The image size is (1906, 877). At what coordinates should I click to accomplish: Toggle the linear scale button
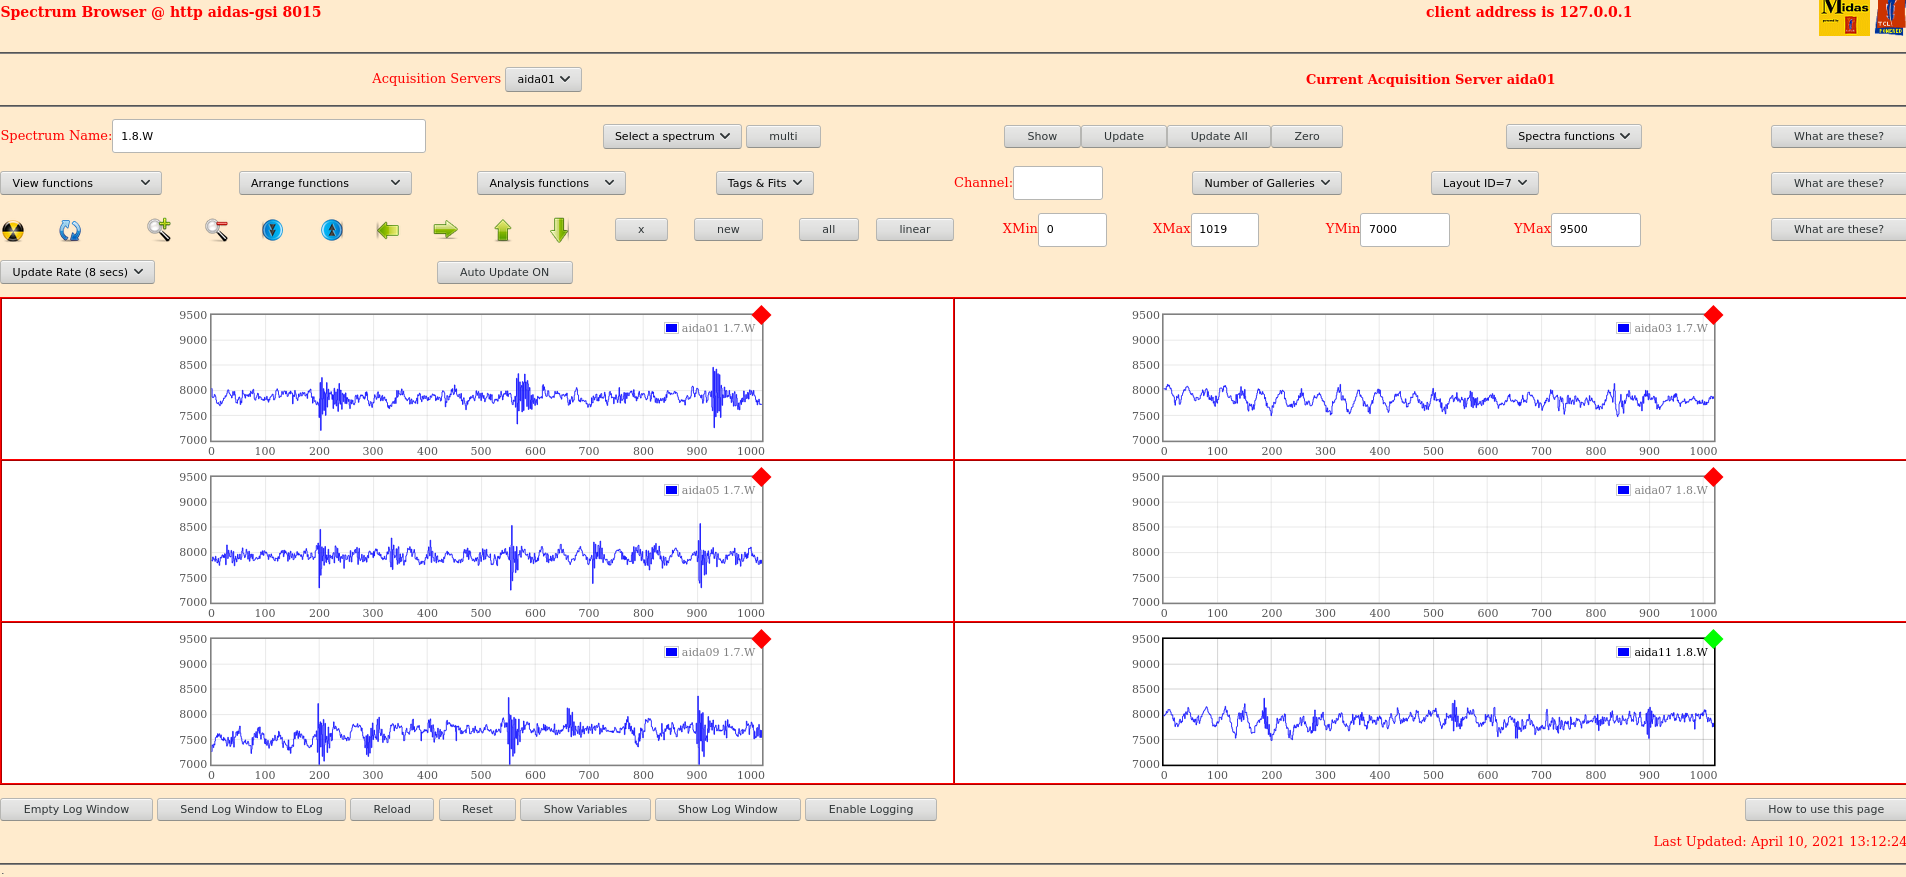tap(914, 229)
